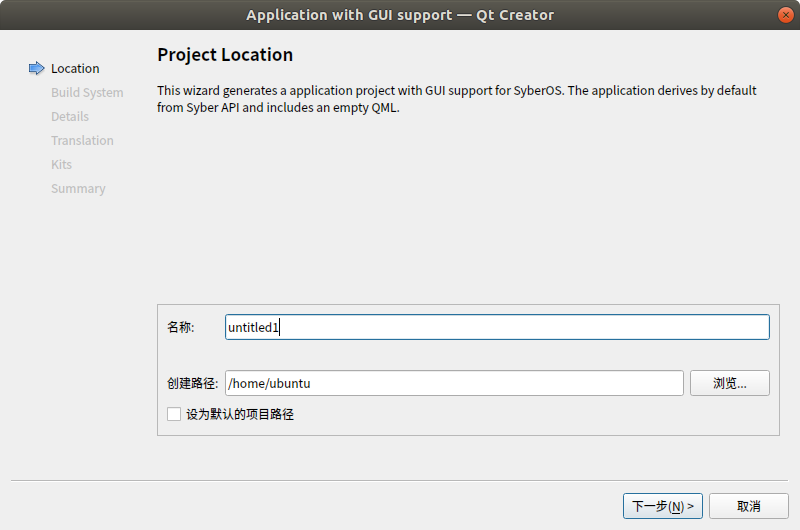Click the Project Location heading
Image resolution: width=800 pixels, height=530 pixels.
[225, 55]
